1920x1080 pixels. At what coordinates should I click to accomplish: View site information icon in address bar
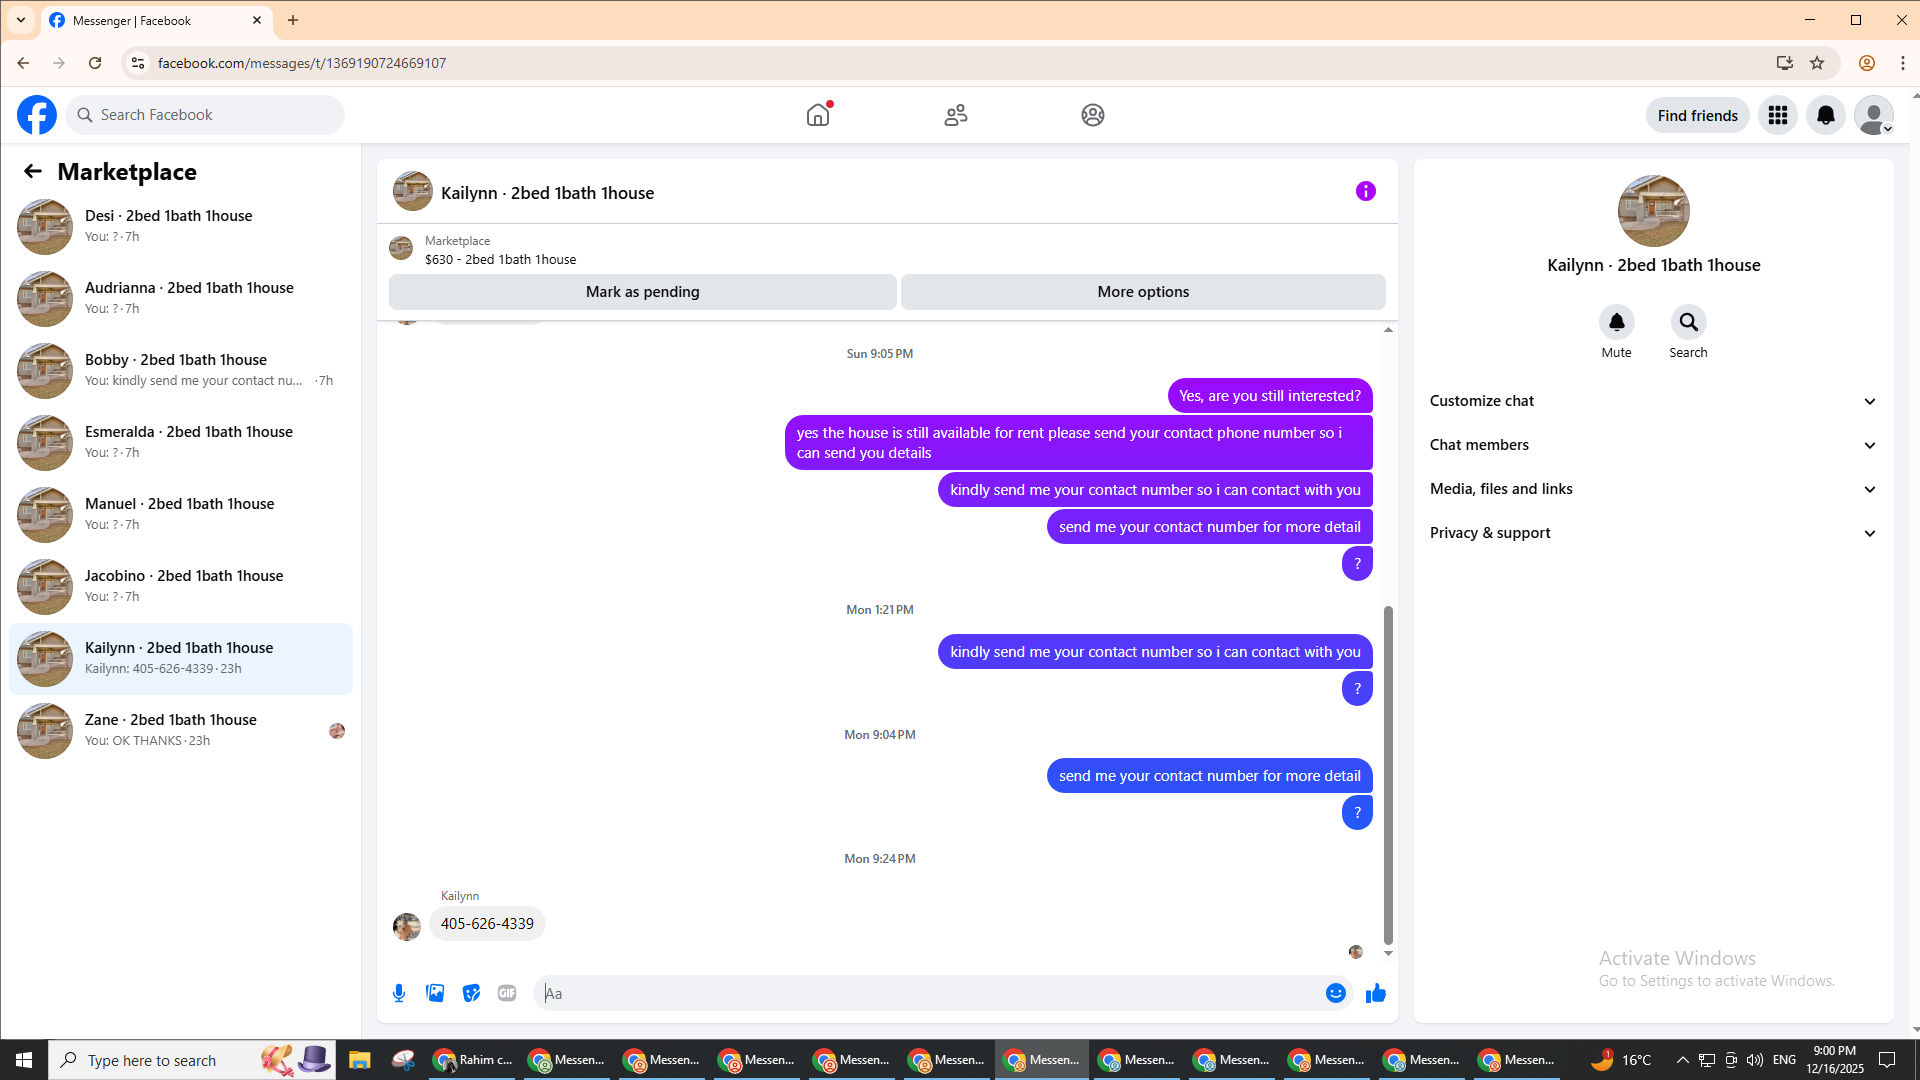click(x=138, y=63)
